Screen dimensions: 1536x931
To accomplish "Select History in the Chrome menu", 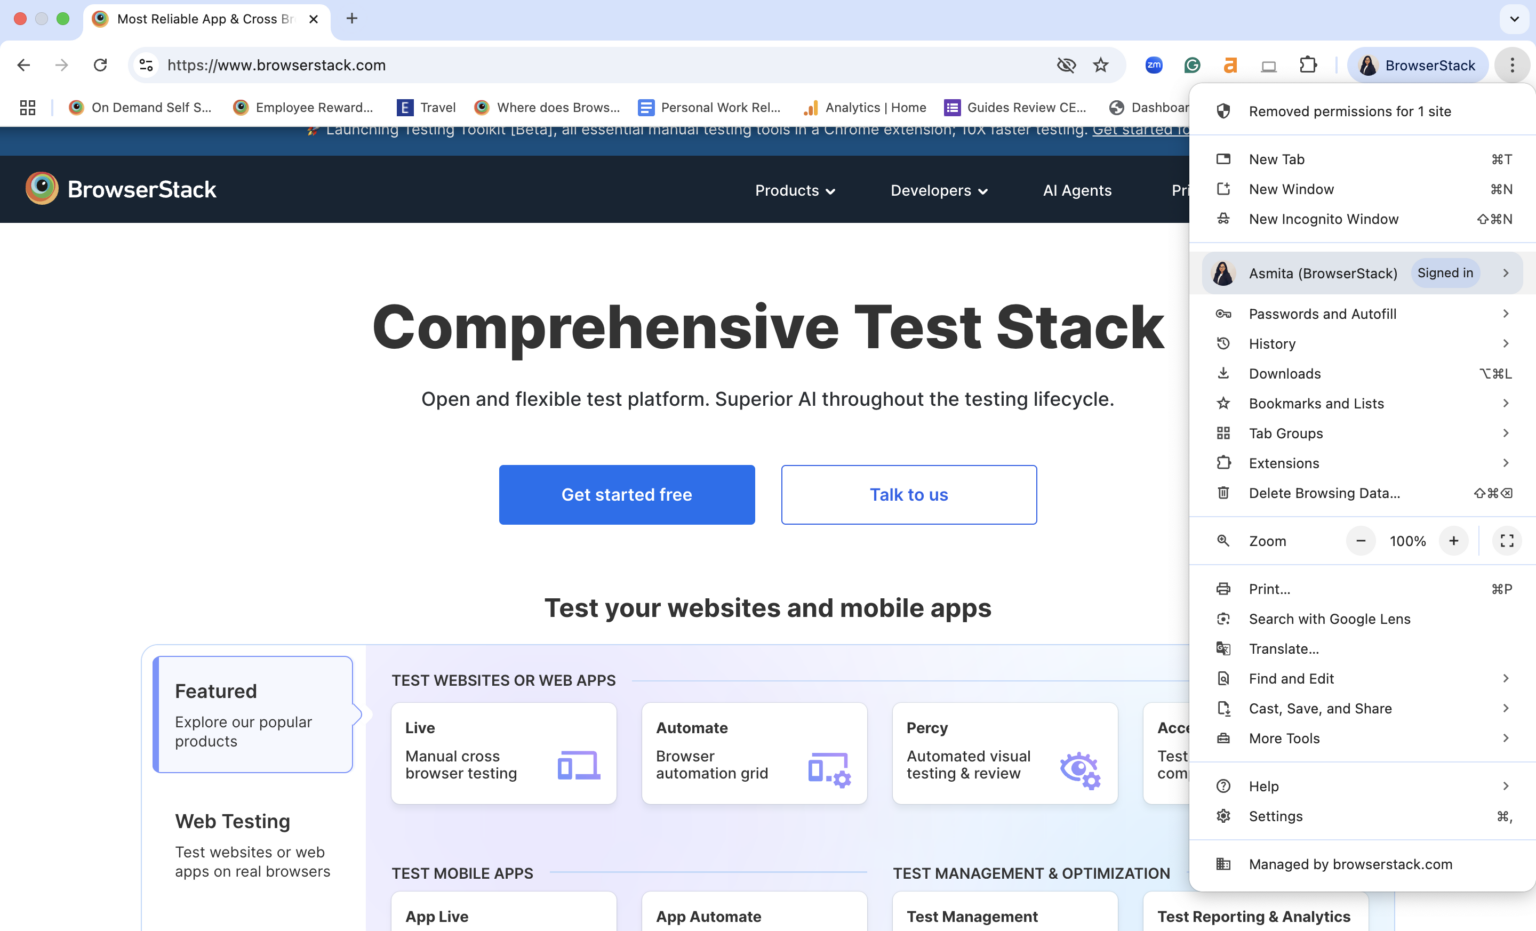I will point(1272,343).
